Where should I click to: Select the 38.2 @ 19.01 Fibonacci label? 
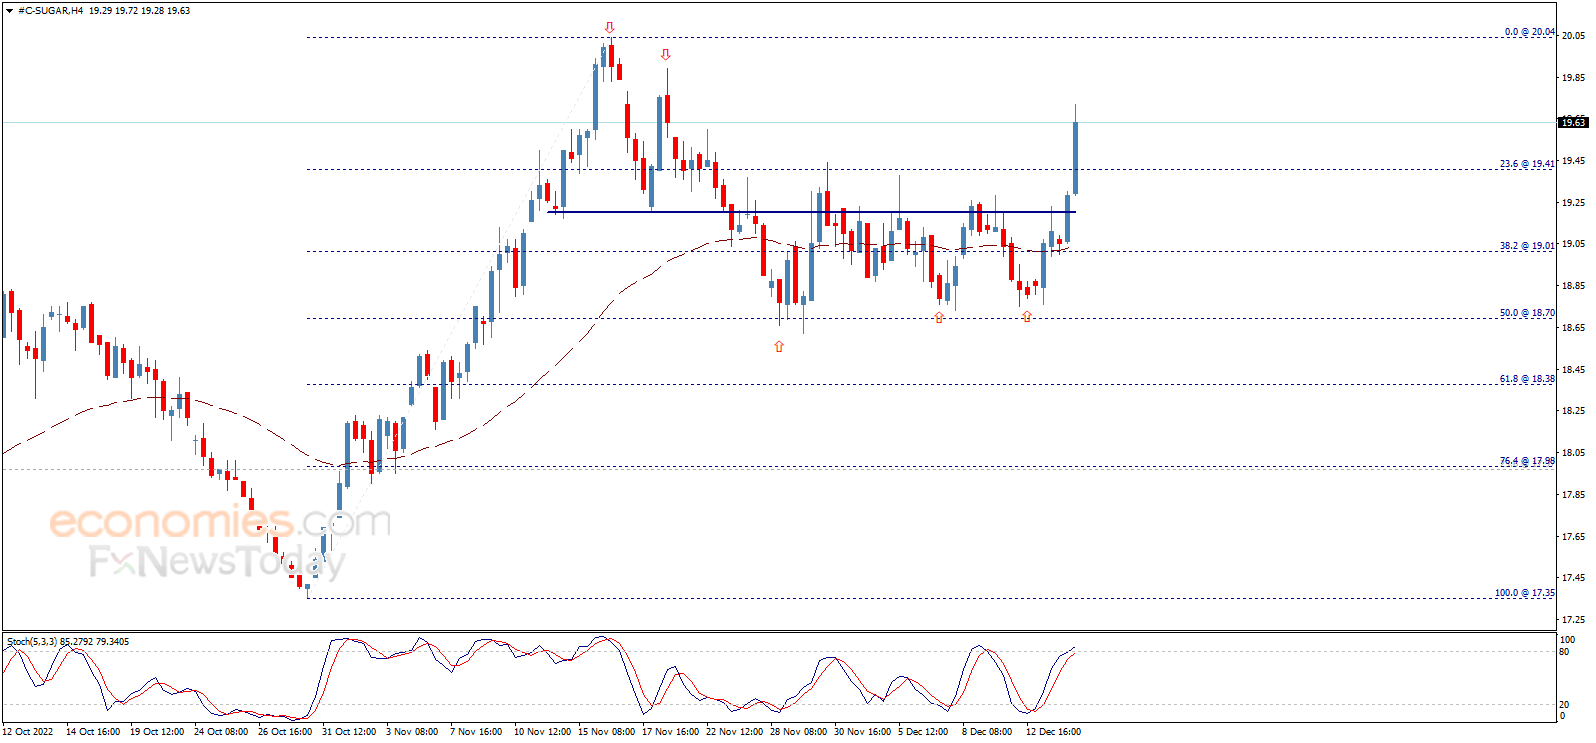pos(1526,246)
